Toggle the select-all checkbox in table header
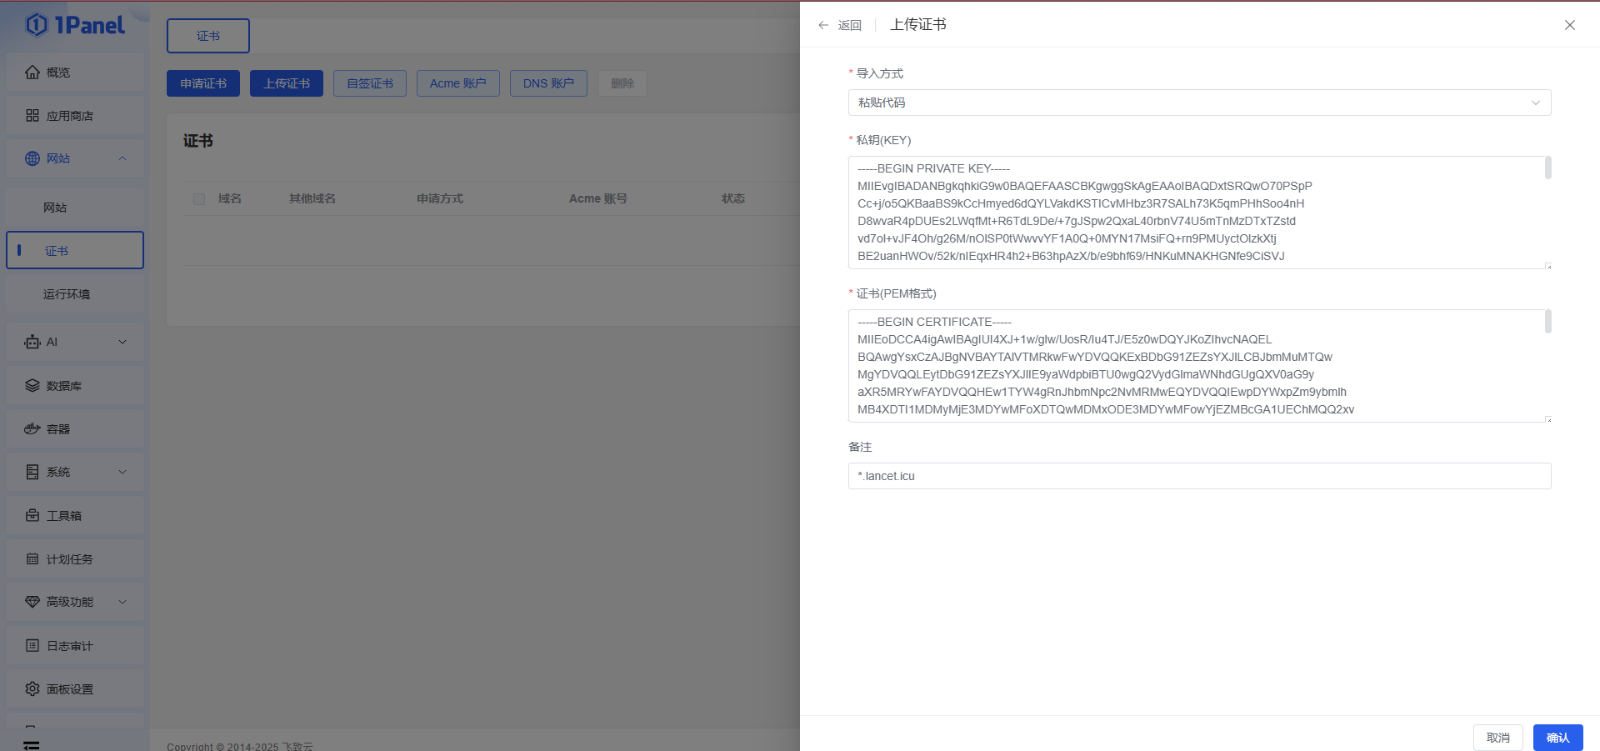Viewport: 1600px width, 751px height. pos(199,199)
